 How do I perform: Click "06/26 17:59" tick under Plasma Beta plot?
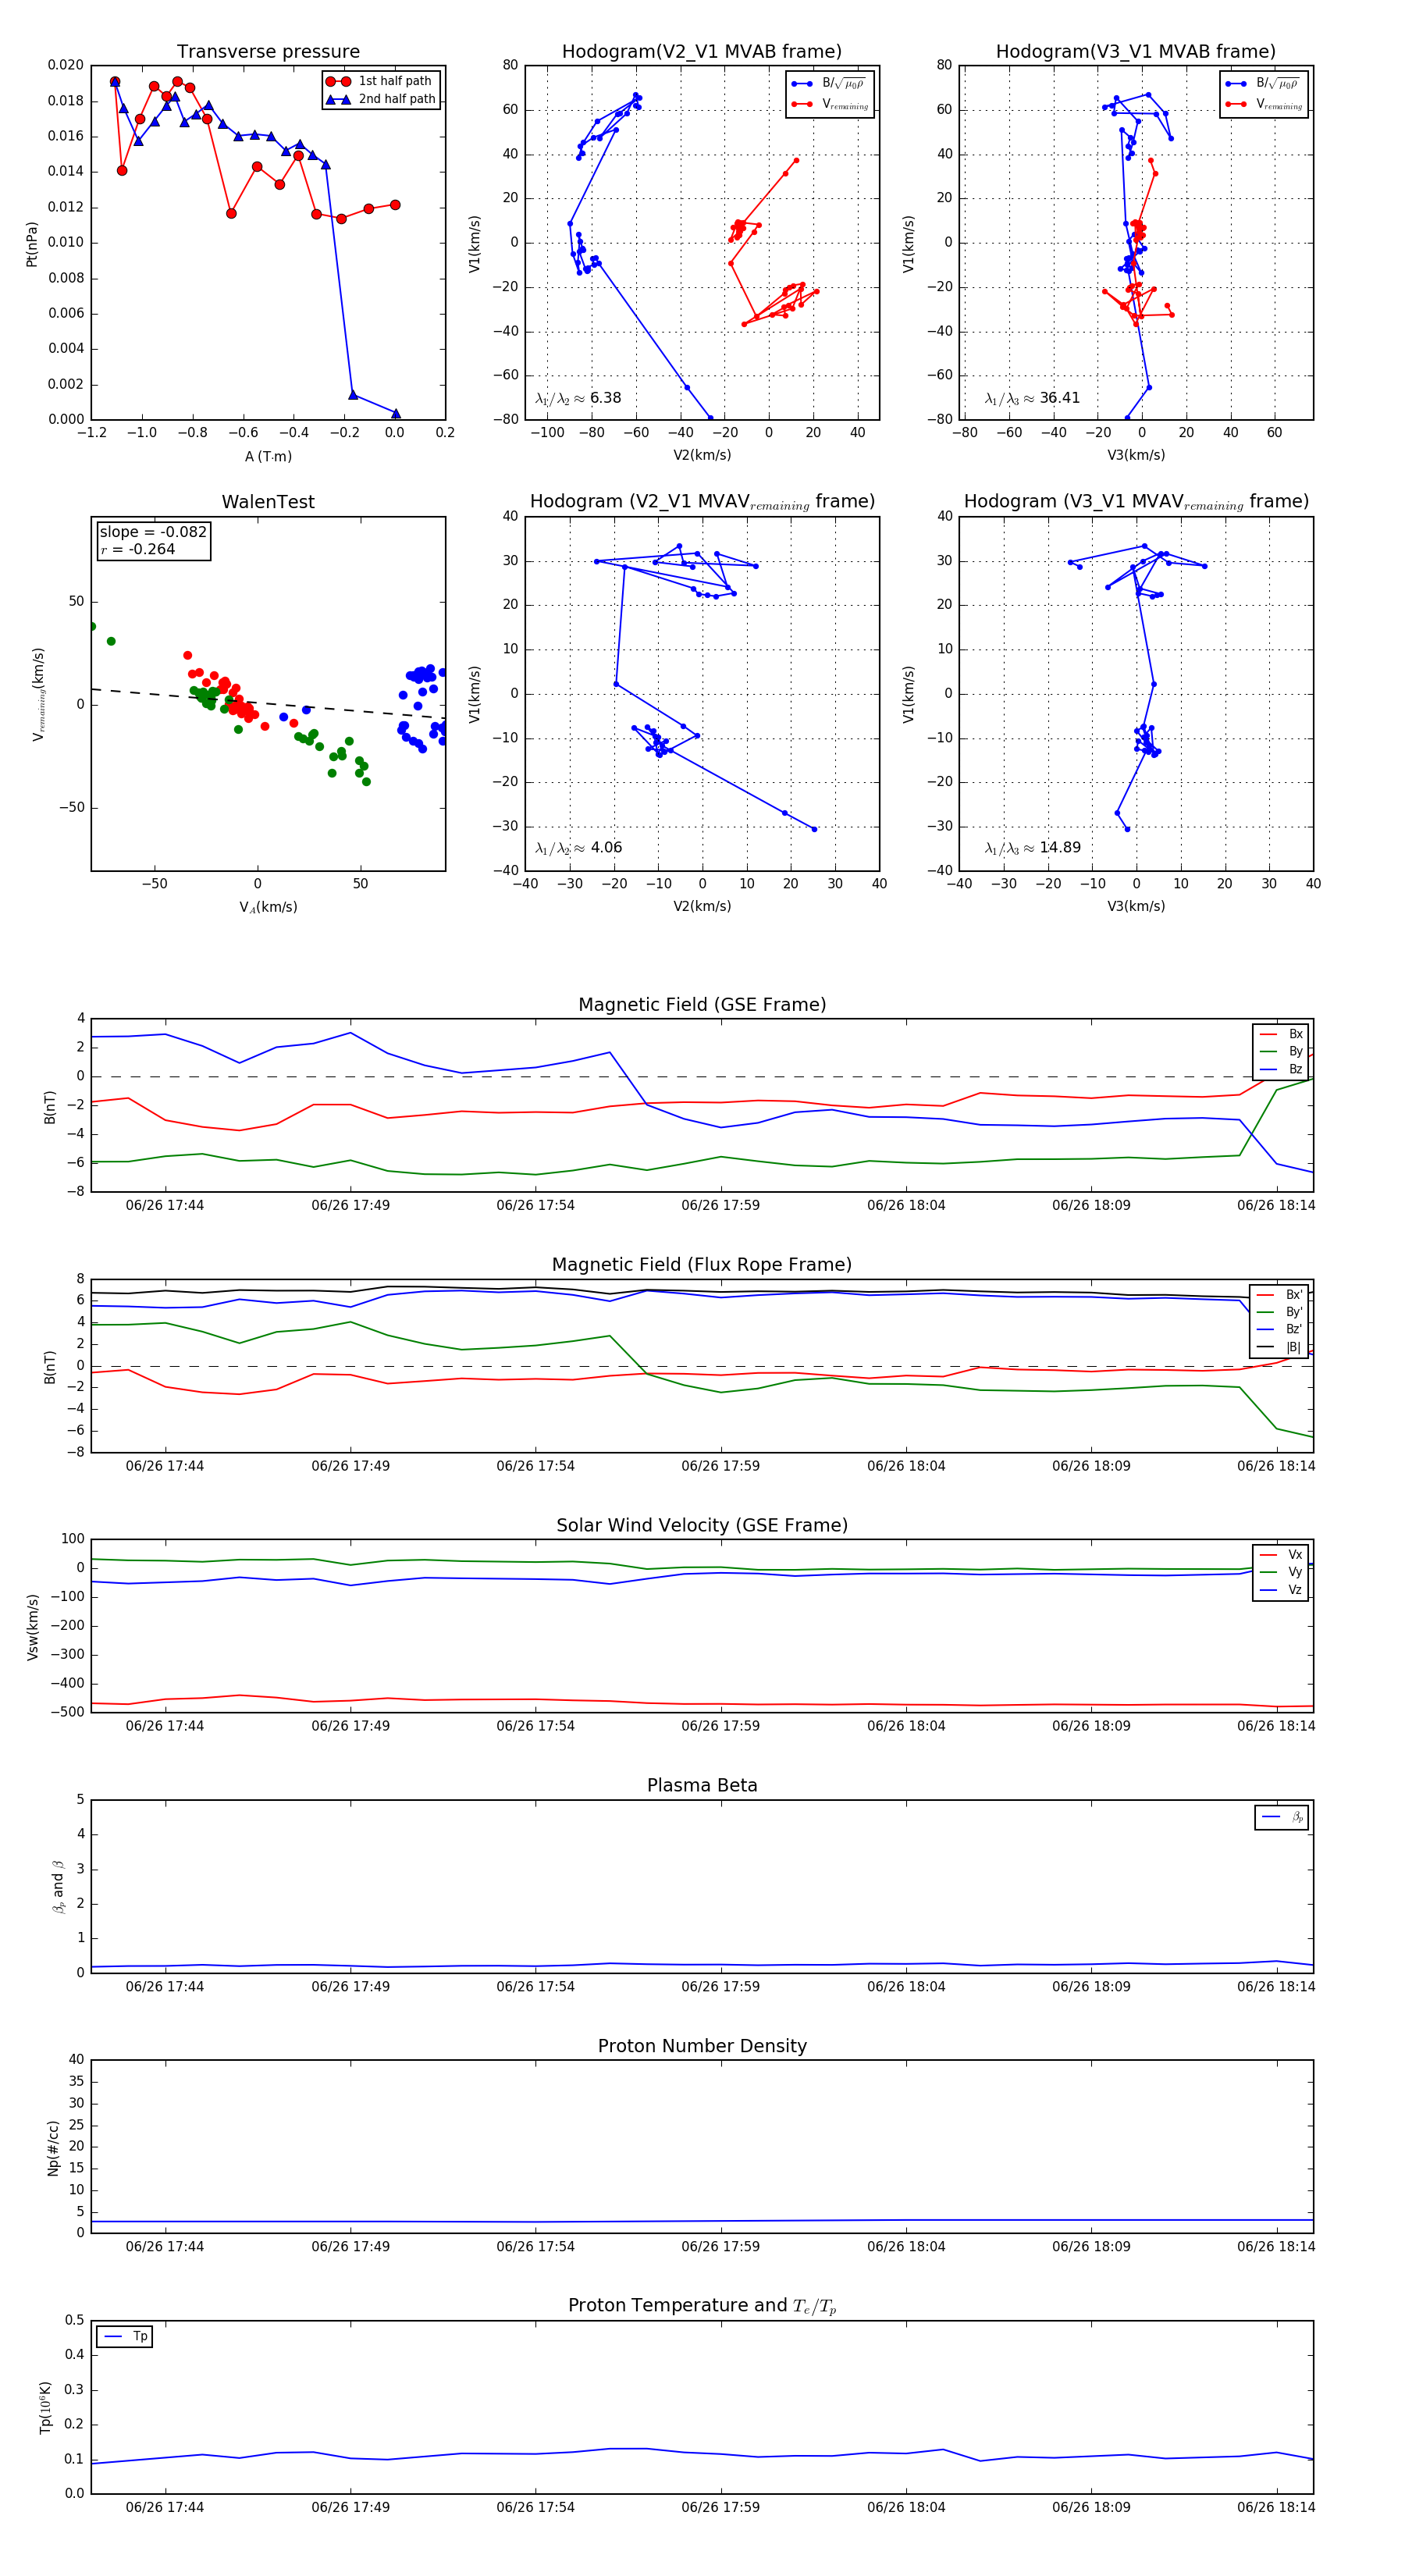tap(720, 1987)
